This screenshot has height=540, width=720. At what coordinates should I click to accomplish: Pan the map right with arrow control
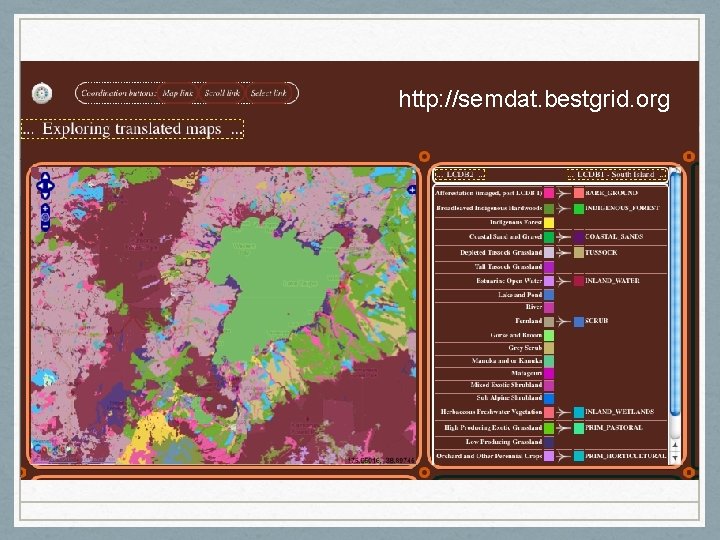click(51, 186)
